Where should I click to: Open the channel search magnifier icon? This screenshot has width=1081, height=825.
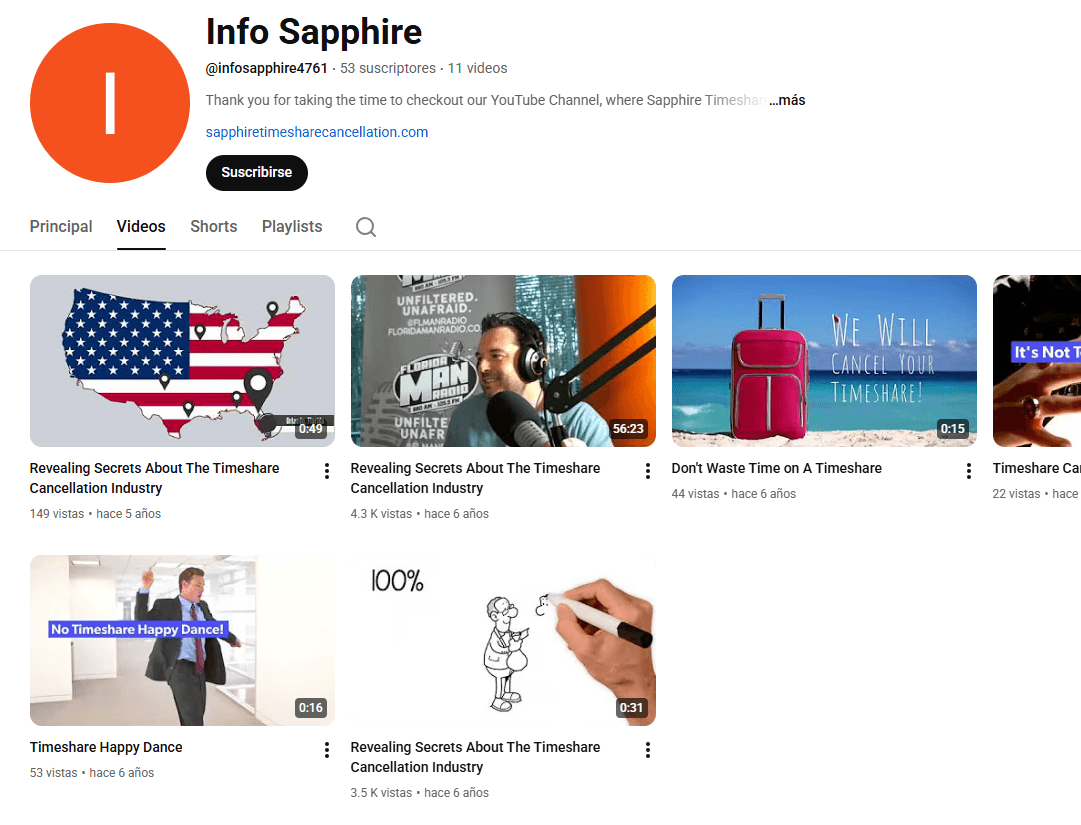click(x=365, y=227)
